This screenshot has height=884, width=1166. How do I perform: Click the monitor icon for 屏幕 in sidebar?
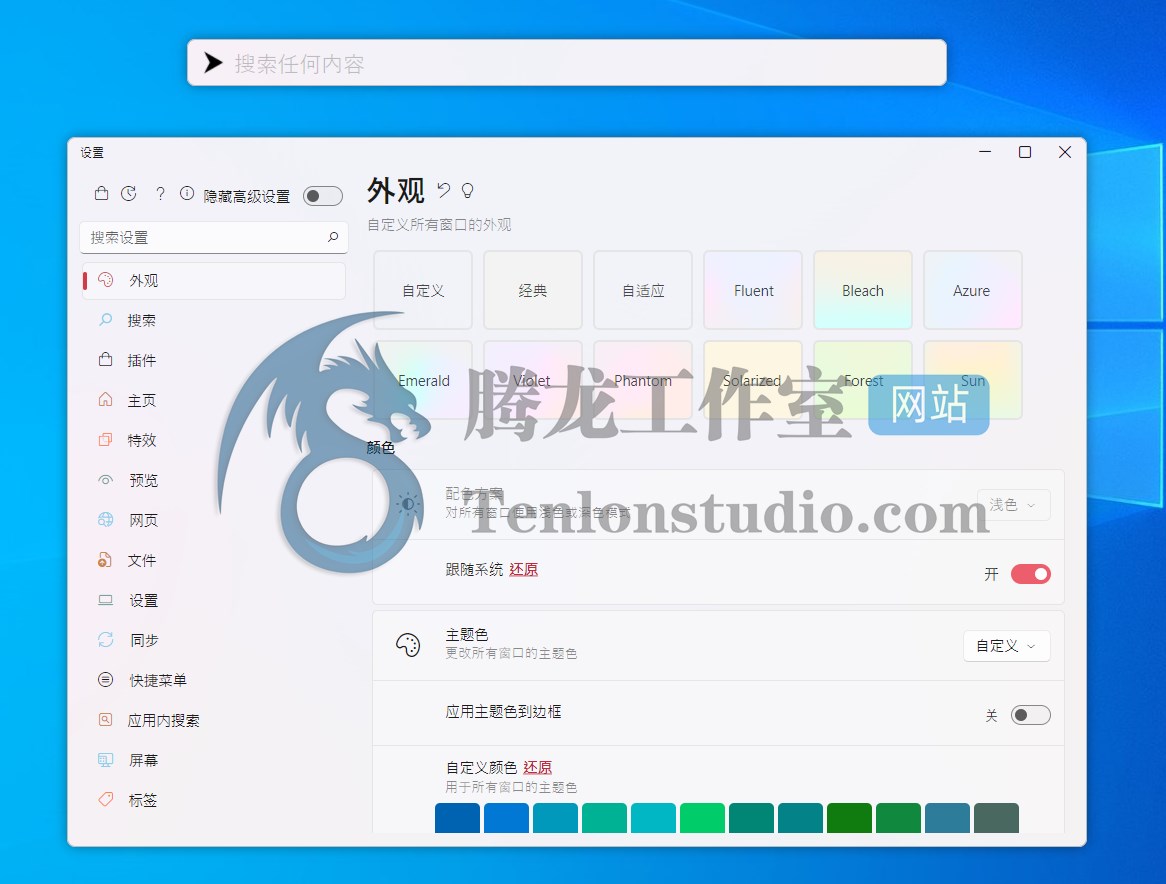(106, 760)
